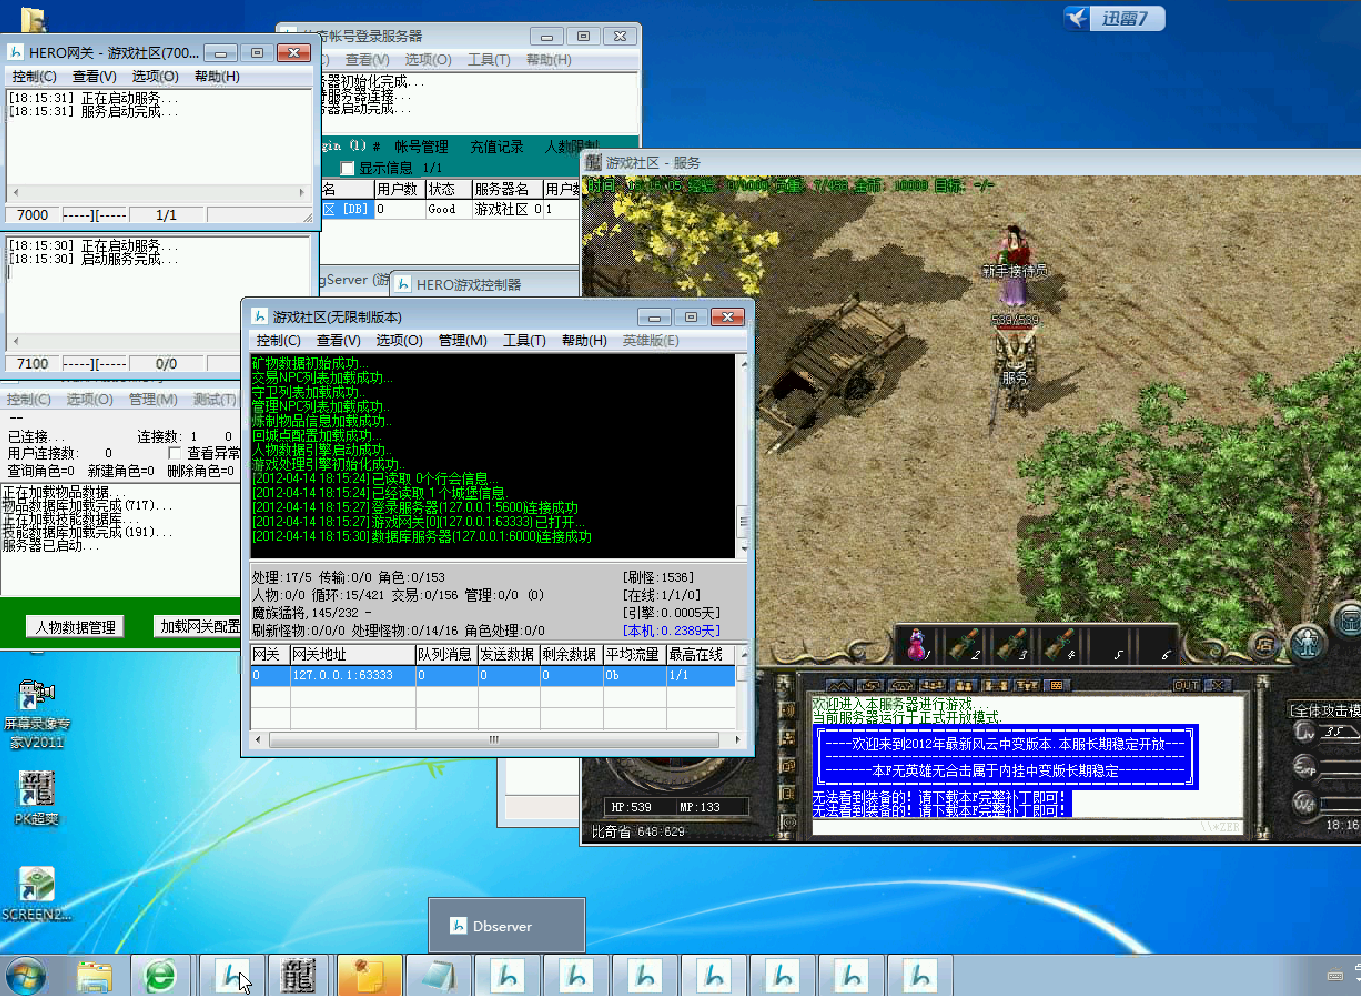Screen dimensions: 1361x996
Task: Open 工具(T) menu in 游戏社区 window
Action: 524,340
